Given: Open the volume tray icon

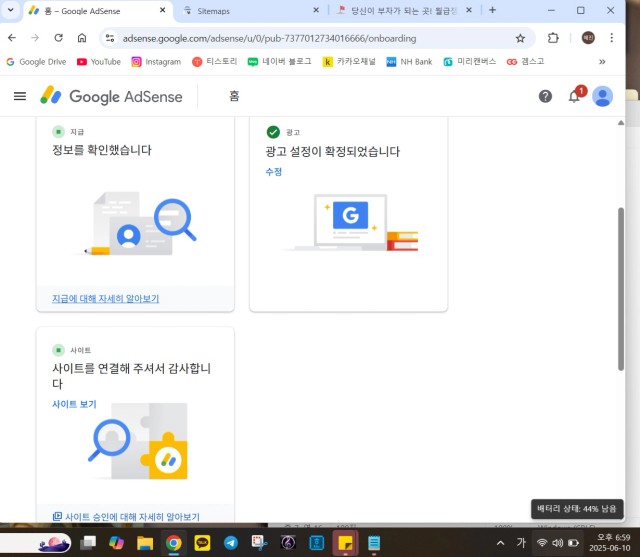Looking at the screenshot, I should (557, 543).
